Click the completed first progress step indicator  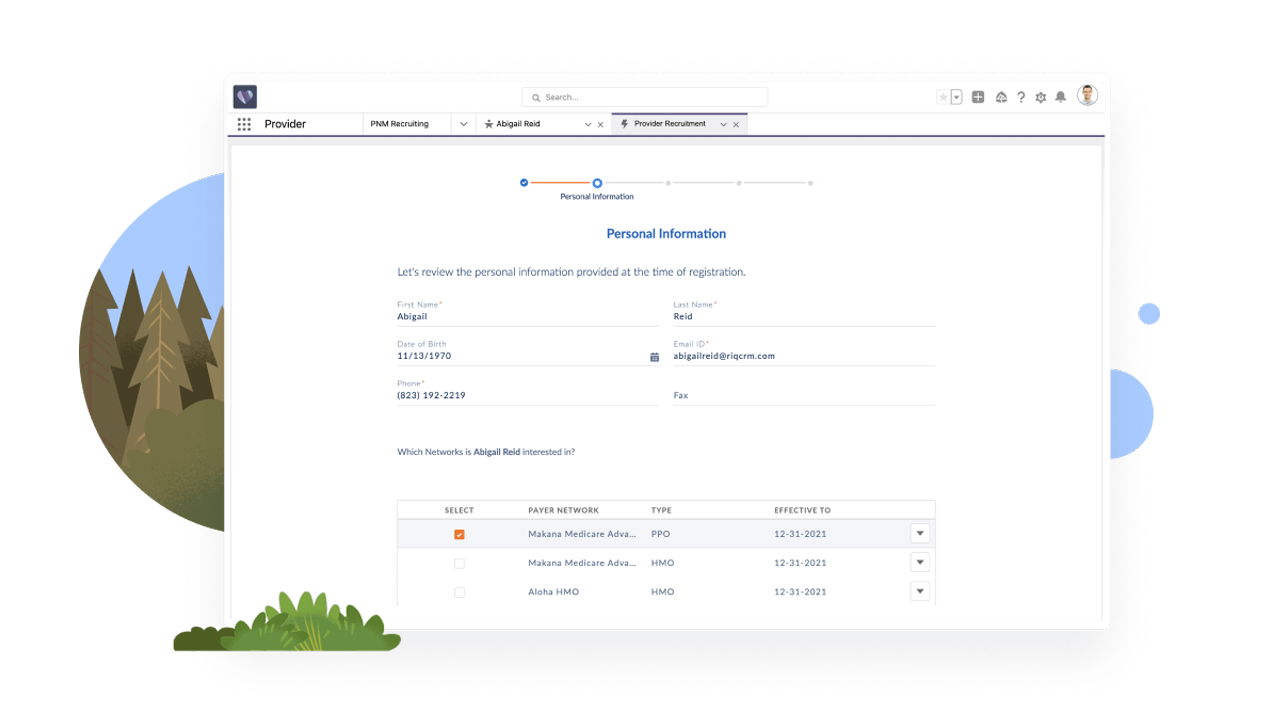pos(524,183)
